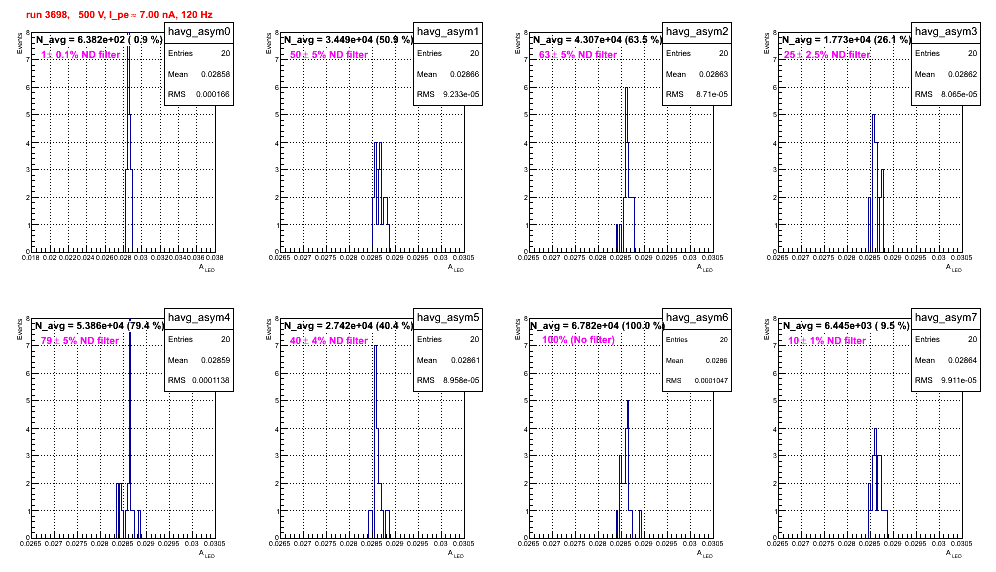Viewport: 996px width, 572px height.
Task: Click the N_avg = 3.449e+04 label
Action: [x=348, y=39]
